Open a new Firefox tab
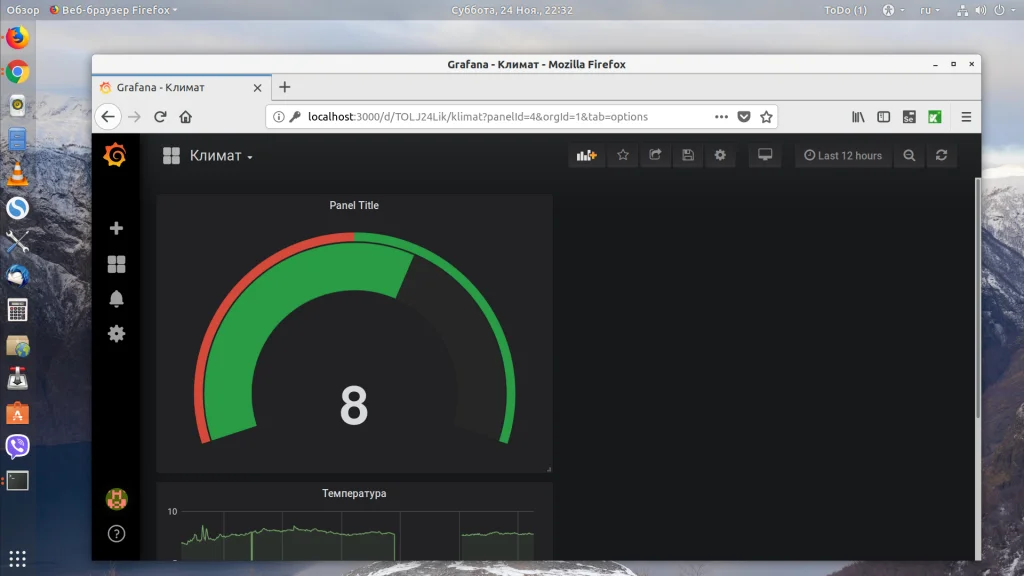 [285, 88]
